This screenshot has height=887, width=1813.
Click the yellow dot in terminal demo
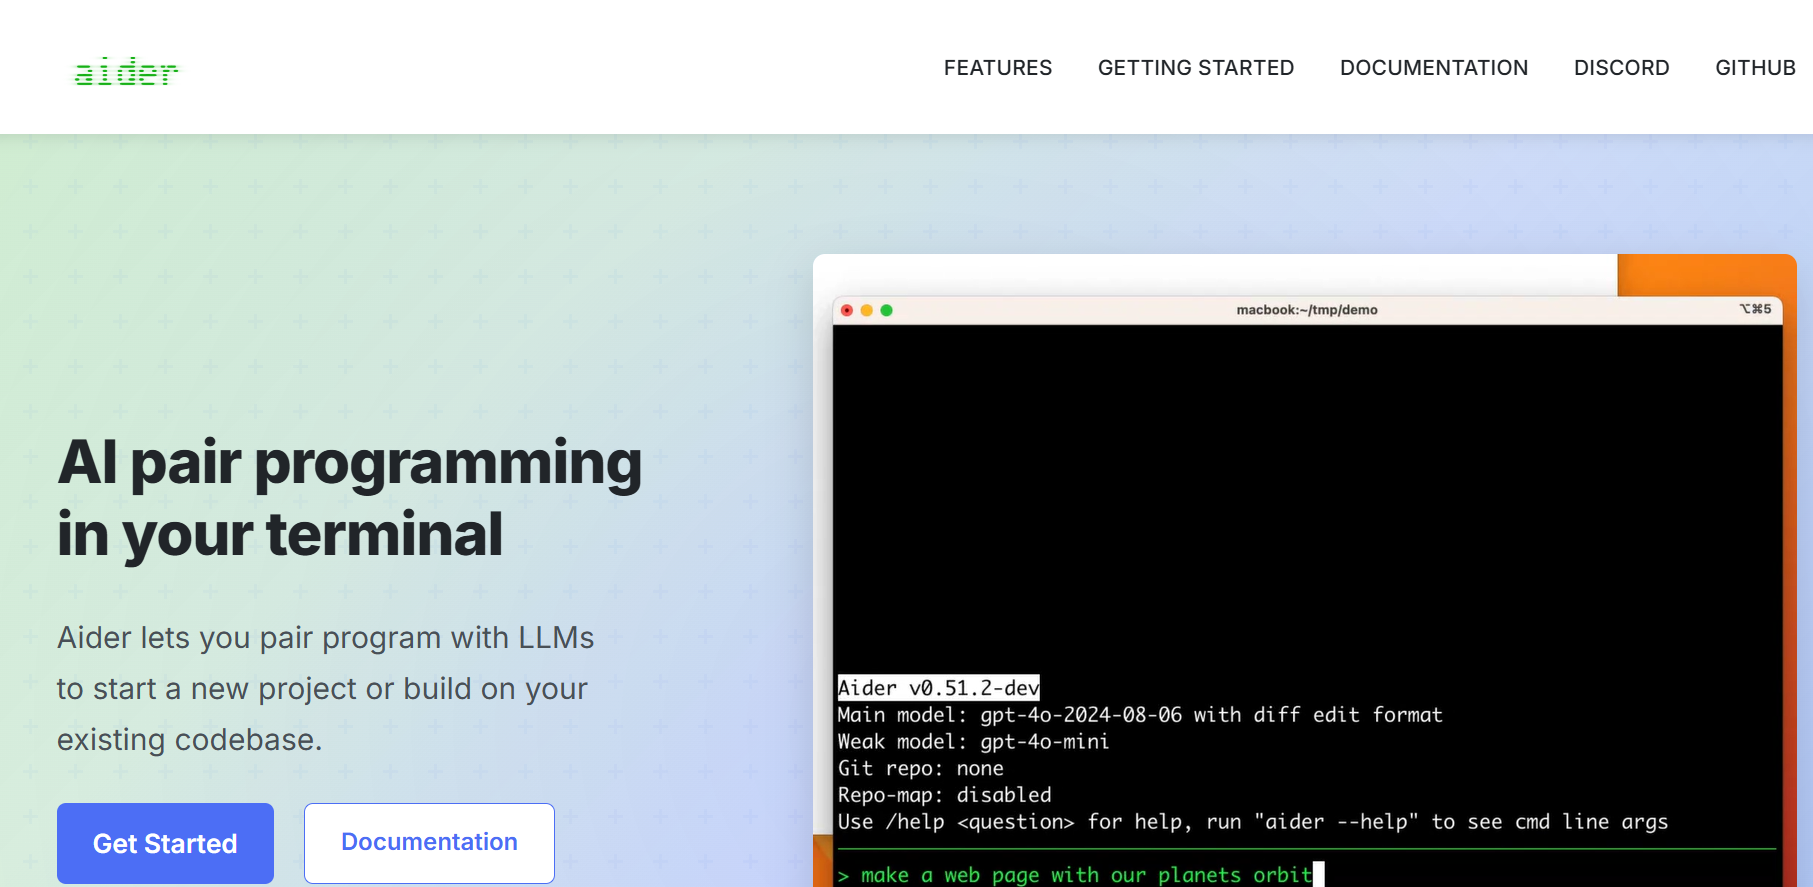click(x=866, y=310)
